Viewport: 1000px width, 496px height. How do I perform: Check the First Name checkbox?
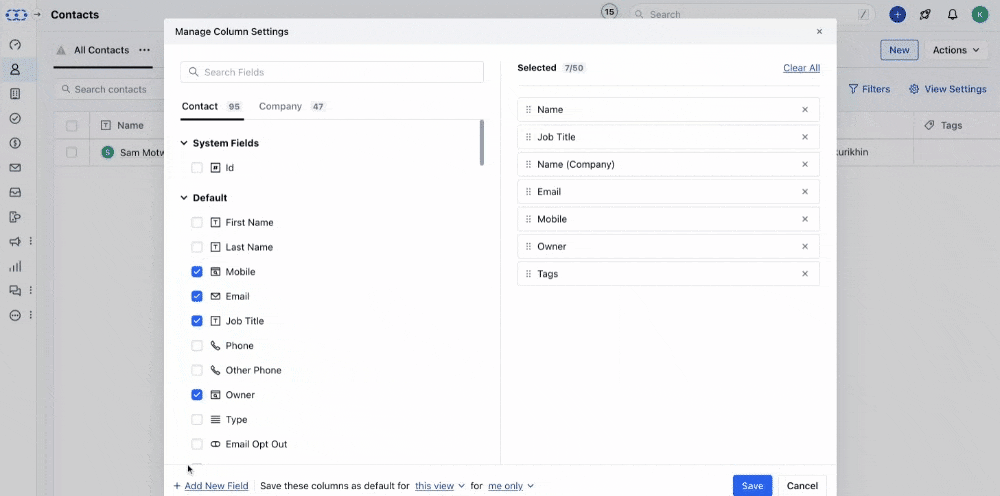(x=197, y=222)
